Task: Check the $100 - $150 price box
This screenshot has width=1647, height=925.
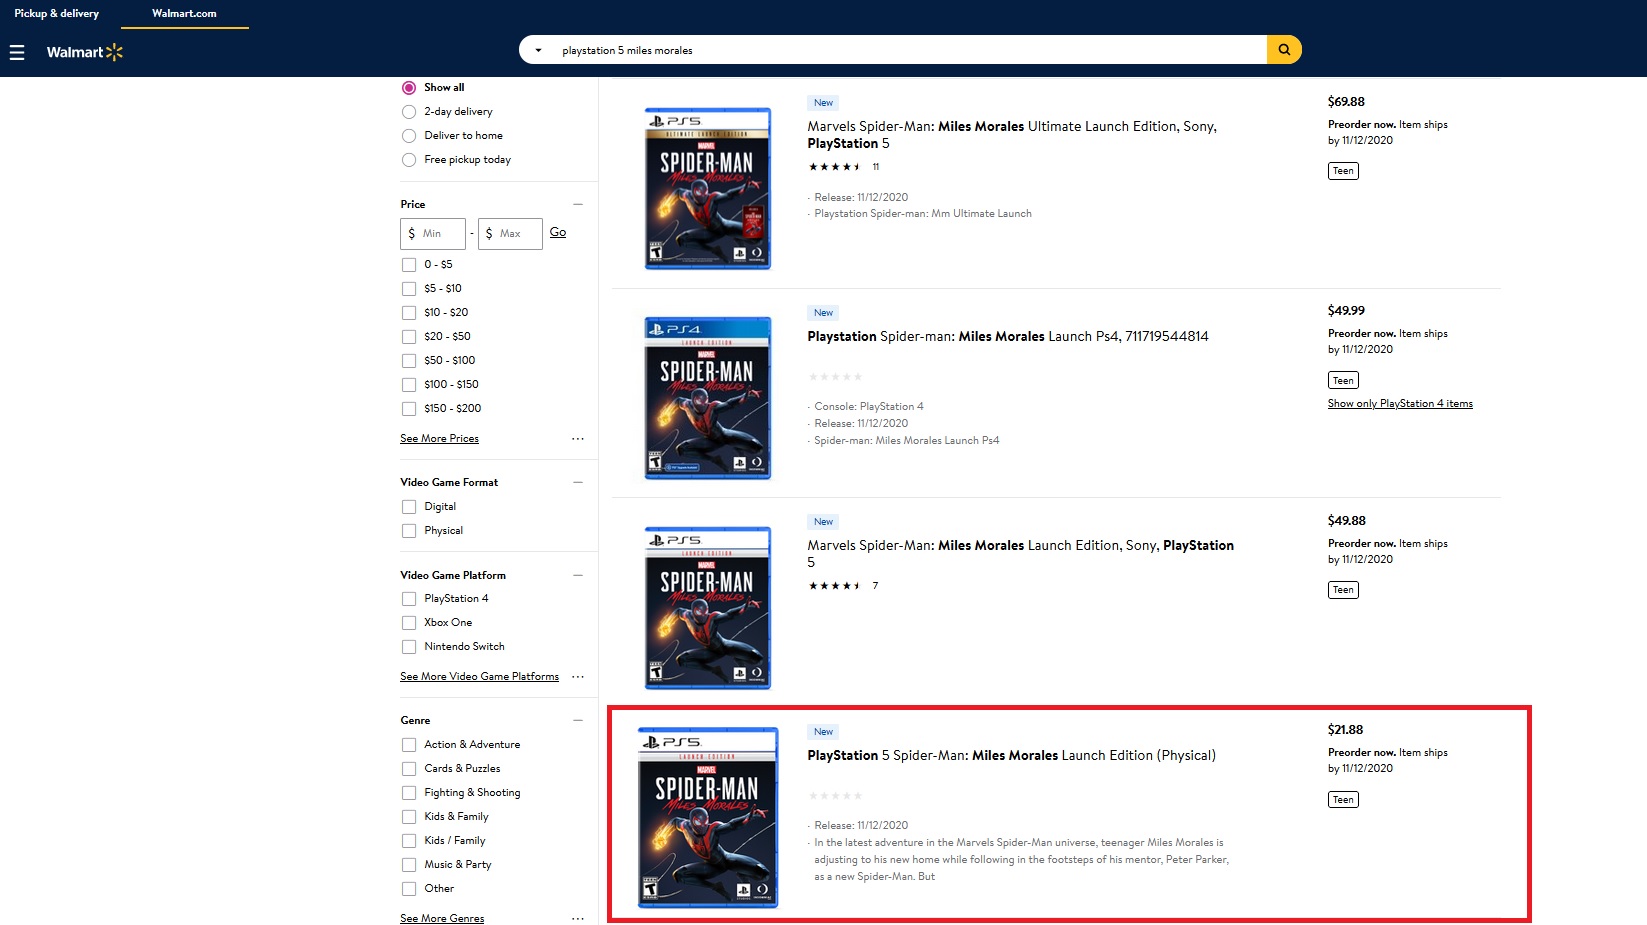Action: 409,385
